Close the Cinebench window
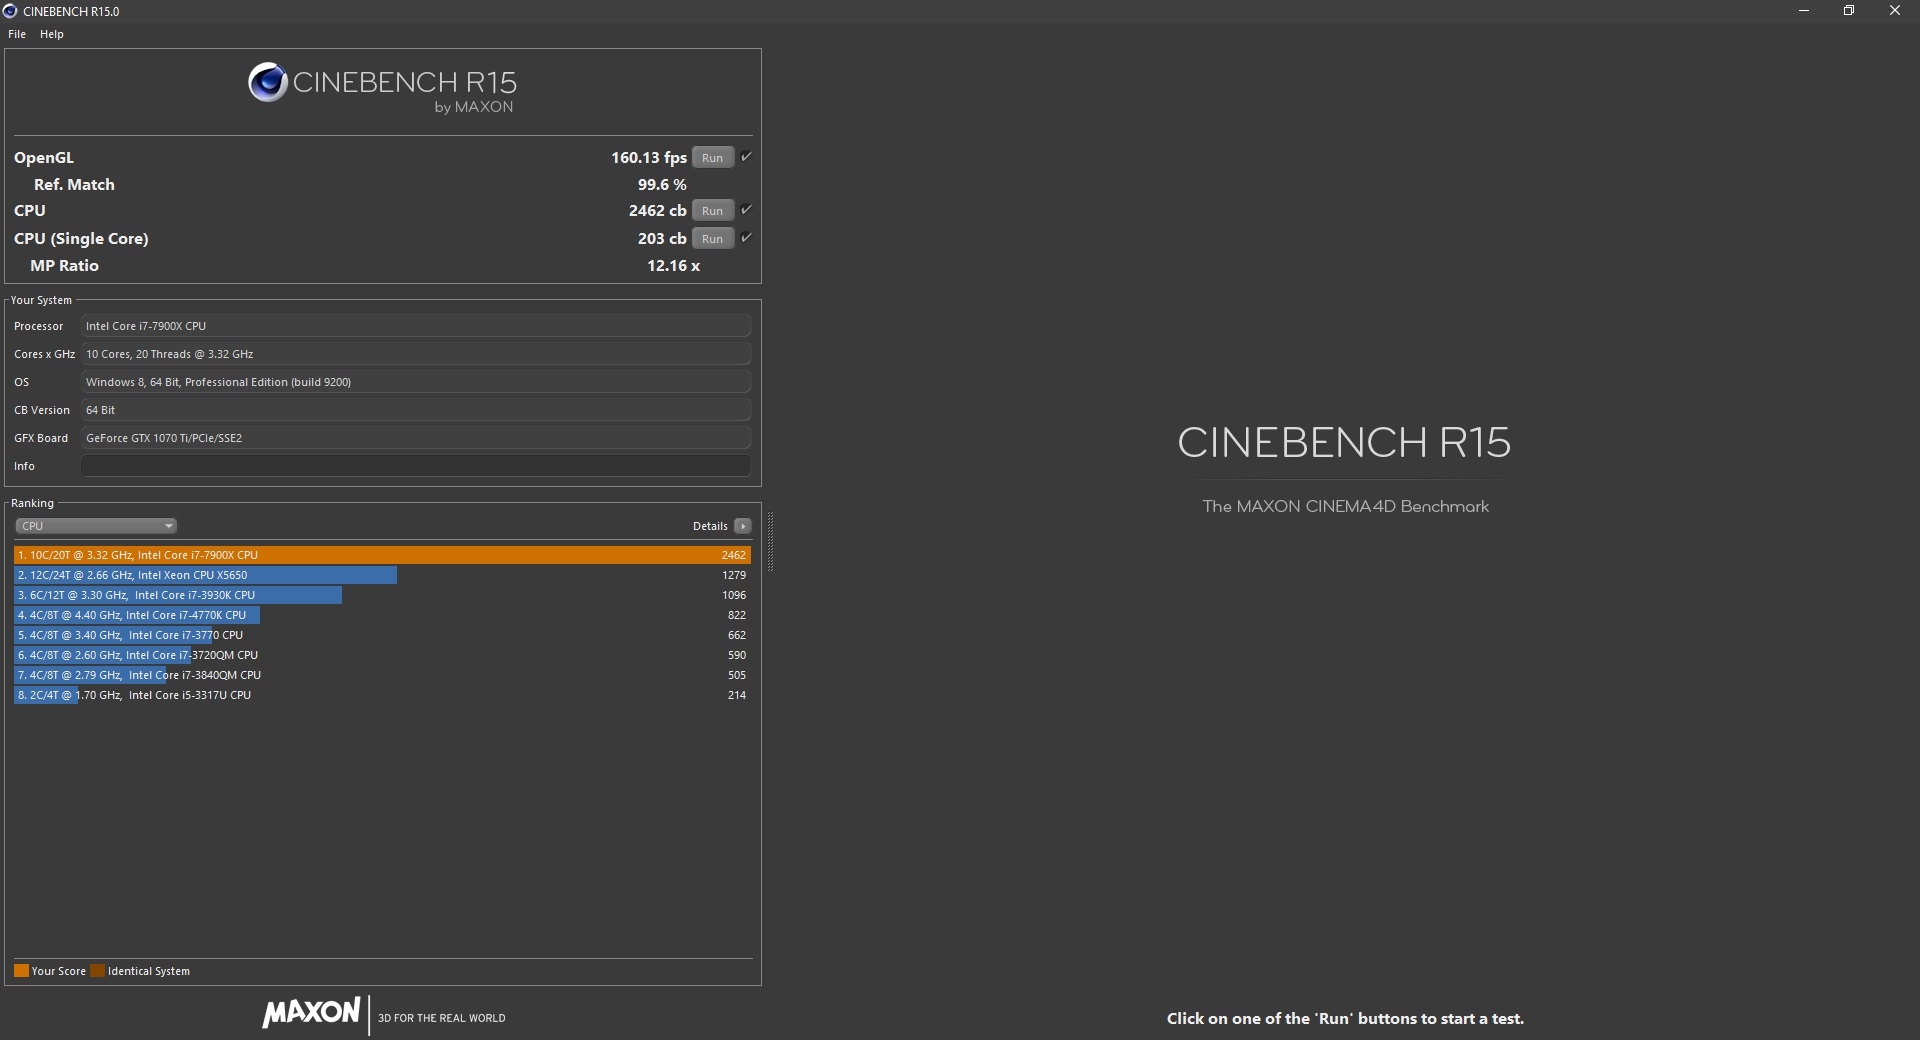The width and height of the screenshot is (1920, 1040). 1895,11
